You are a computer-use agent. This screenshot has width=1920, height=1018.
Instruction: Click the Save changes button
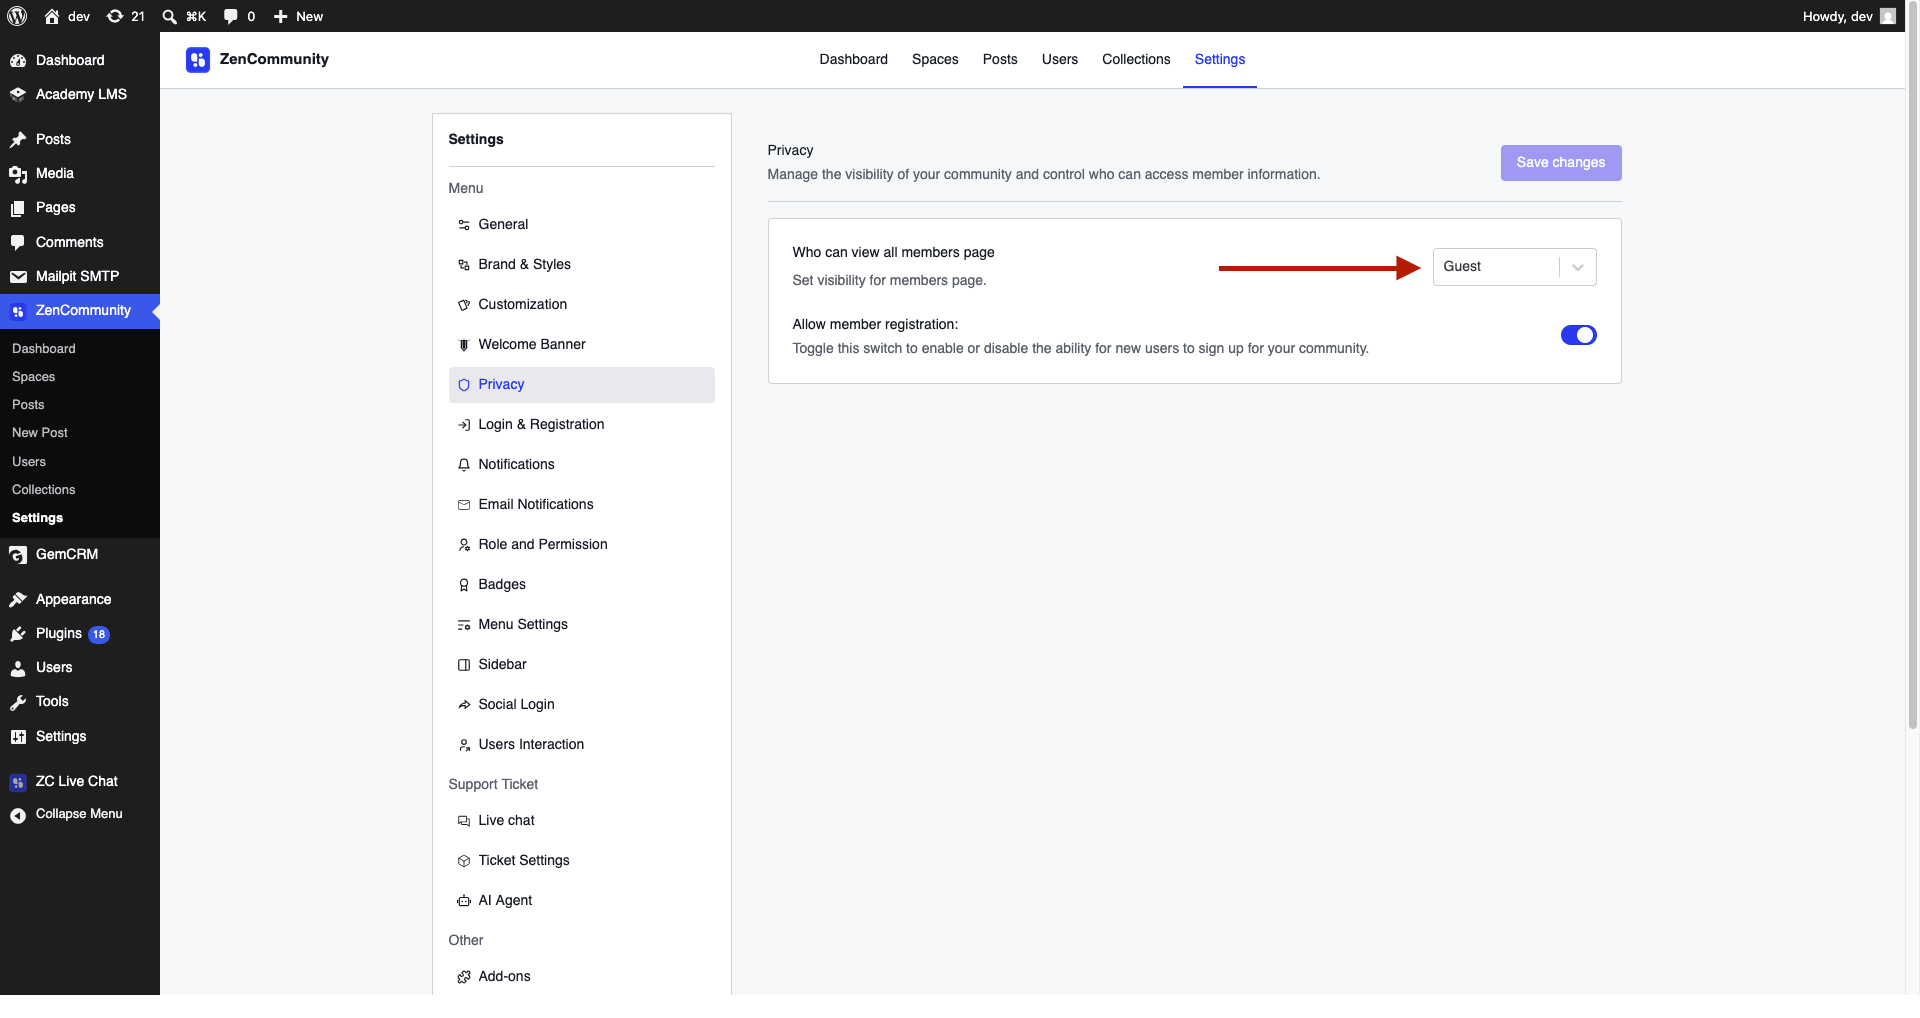point(1561,163)
